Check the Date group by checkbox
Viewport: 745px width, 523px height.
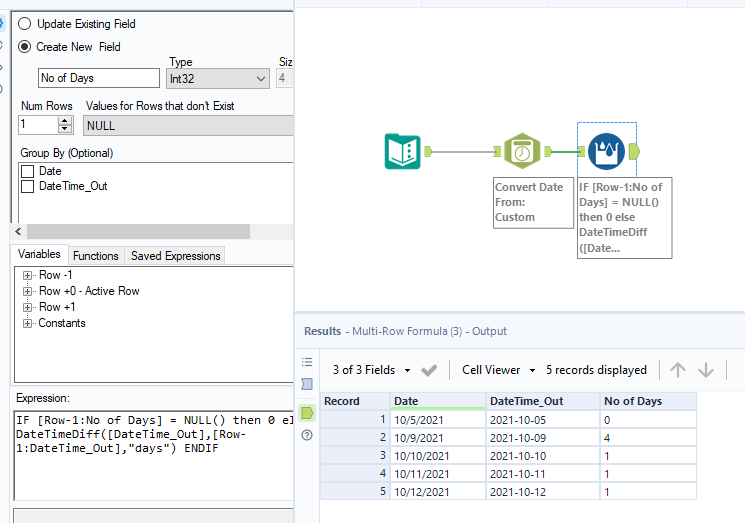point(28,172)
